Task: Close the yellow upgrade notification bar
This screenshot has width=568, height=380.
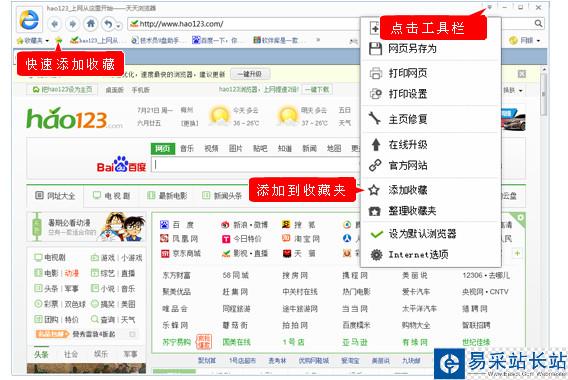Action: pos(522,74)
